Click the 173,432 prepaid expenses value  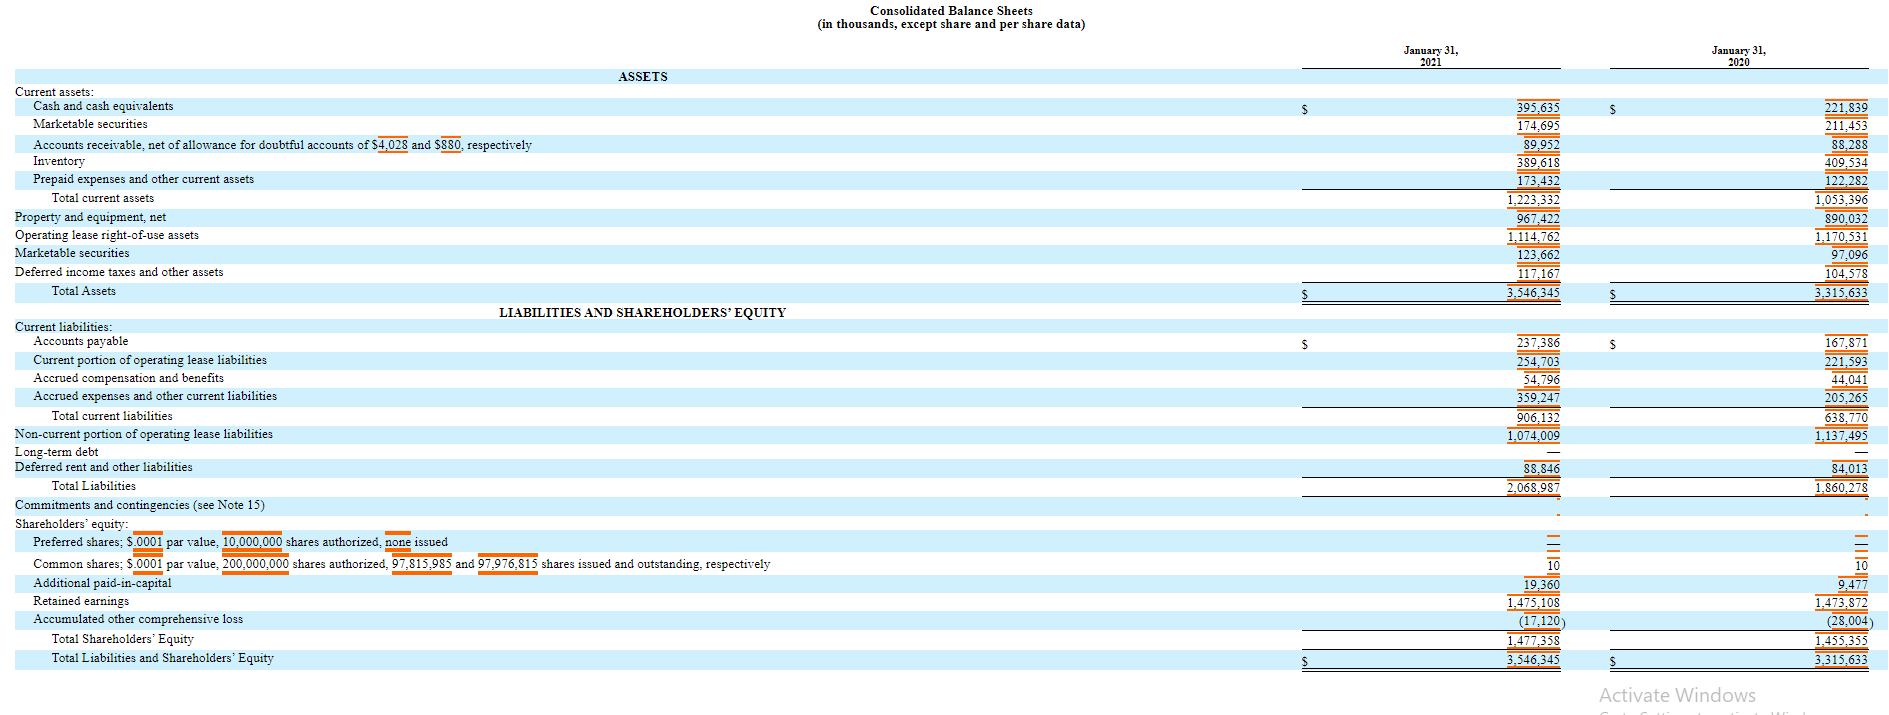coord(1538,181)
